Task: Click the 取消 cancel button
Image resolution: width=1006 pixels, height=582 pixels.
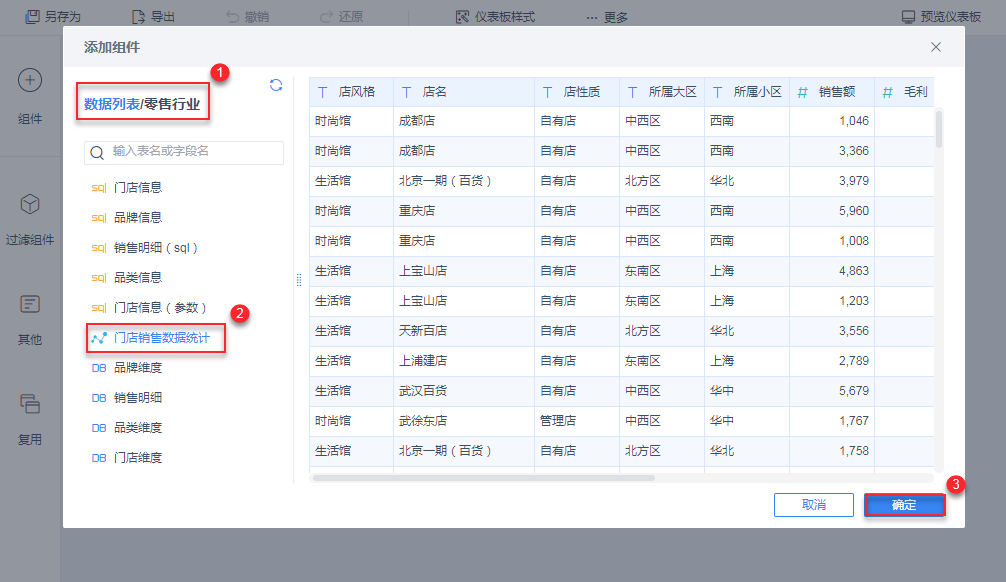Action: pos(814,505)
